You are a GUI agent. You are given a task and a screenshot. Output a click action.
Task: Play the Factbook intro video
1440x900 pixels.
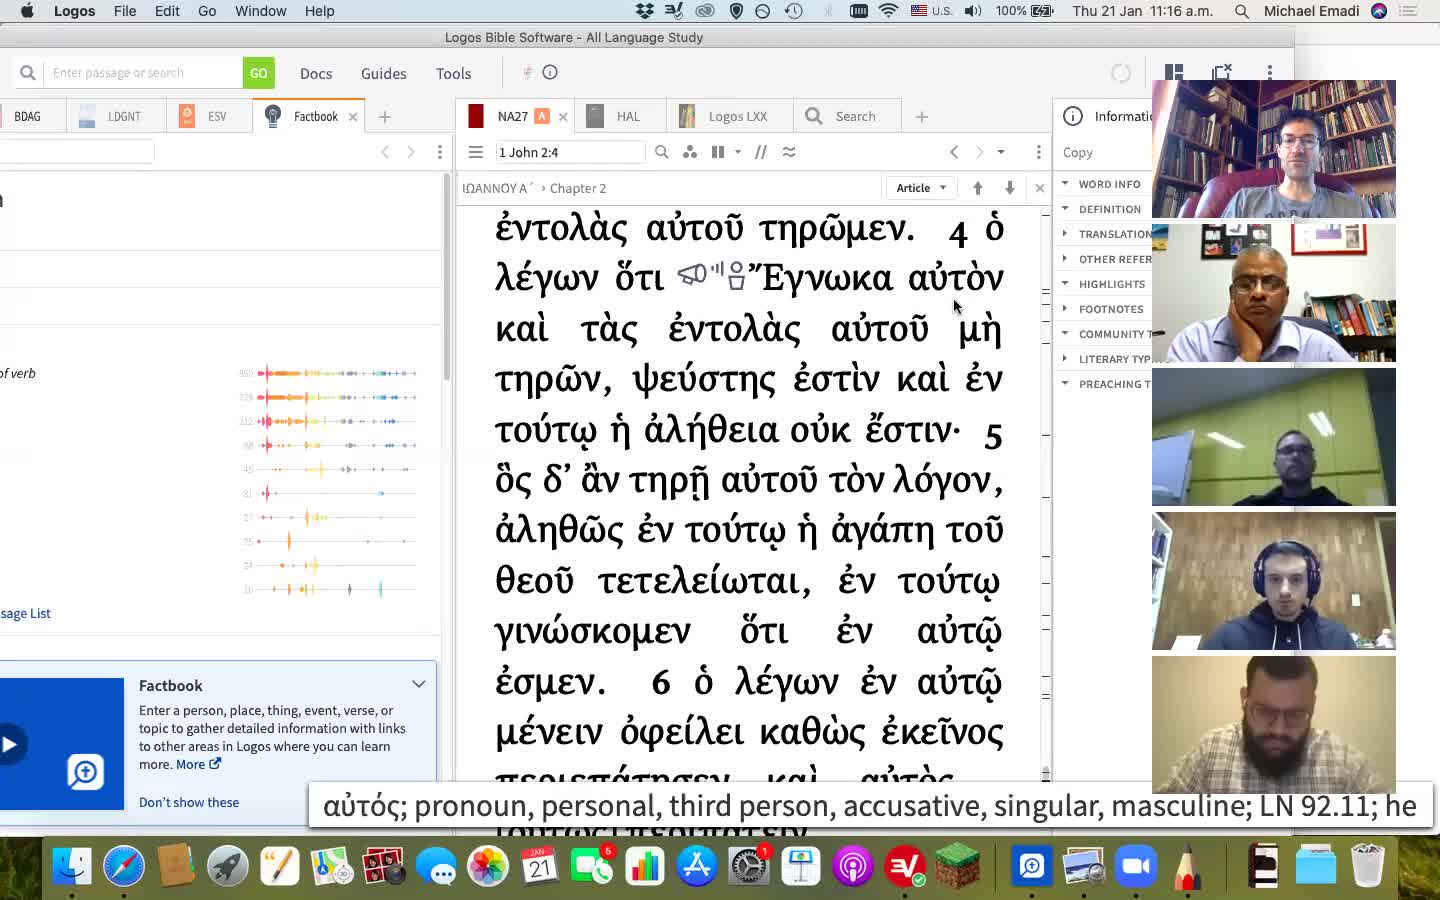pyautogui.click(x=9, y=744)
